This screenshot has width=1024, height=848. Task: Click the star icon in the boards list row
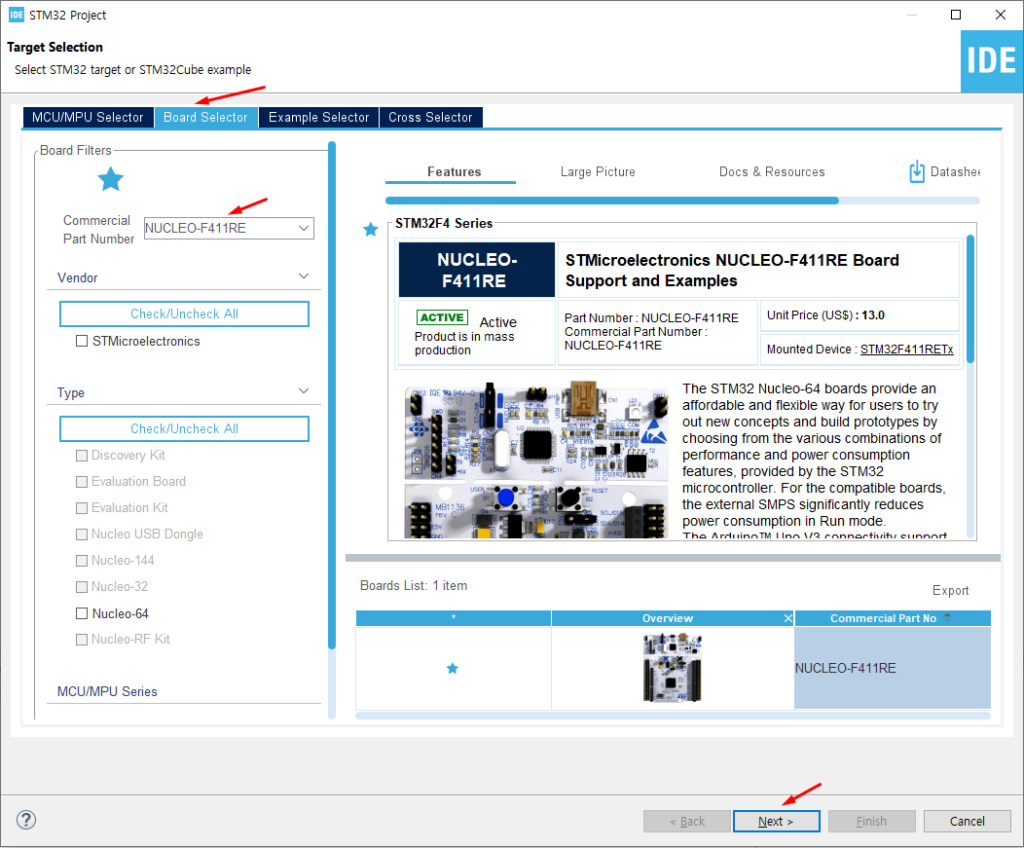452,668
